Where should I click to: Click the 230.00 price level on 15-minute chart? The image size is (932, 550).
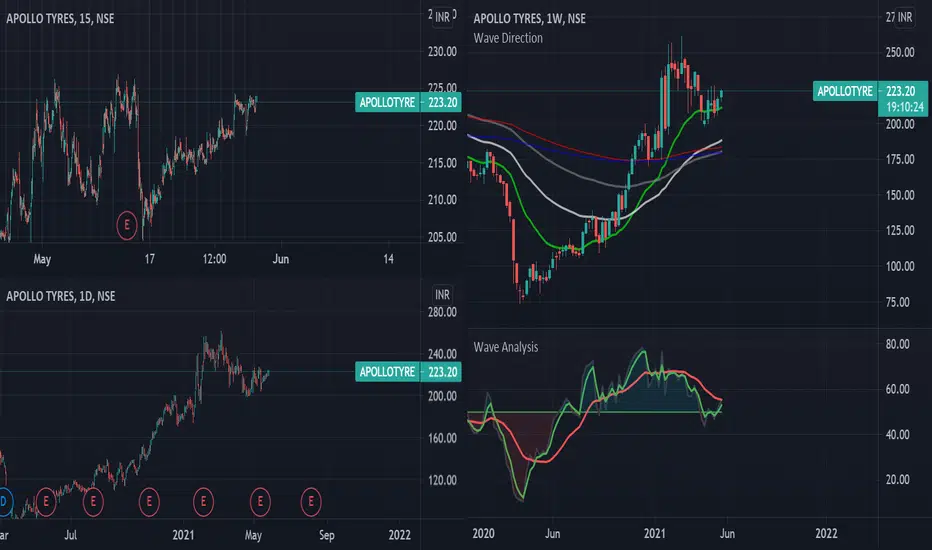(442, 52)
